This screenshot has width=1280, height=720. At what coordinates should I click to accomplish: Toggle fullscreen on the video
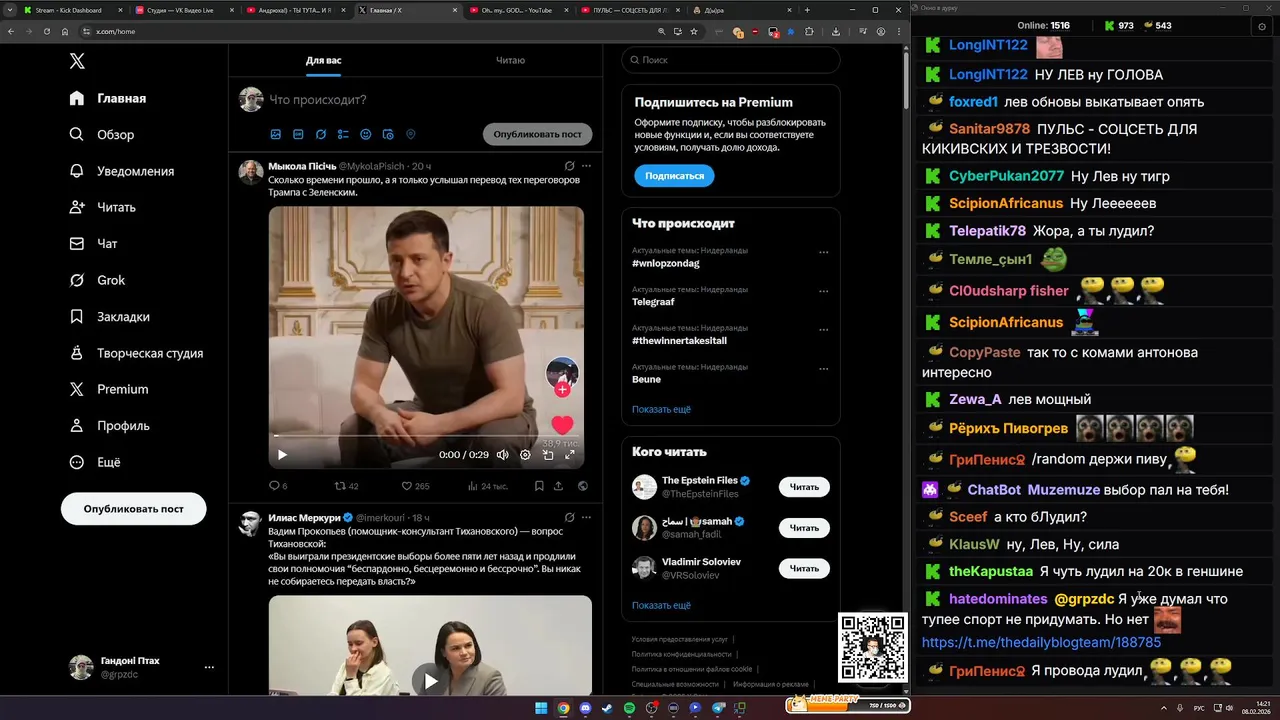[570, 454]
